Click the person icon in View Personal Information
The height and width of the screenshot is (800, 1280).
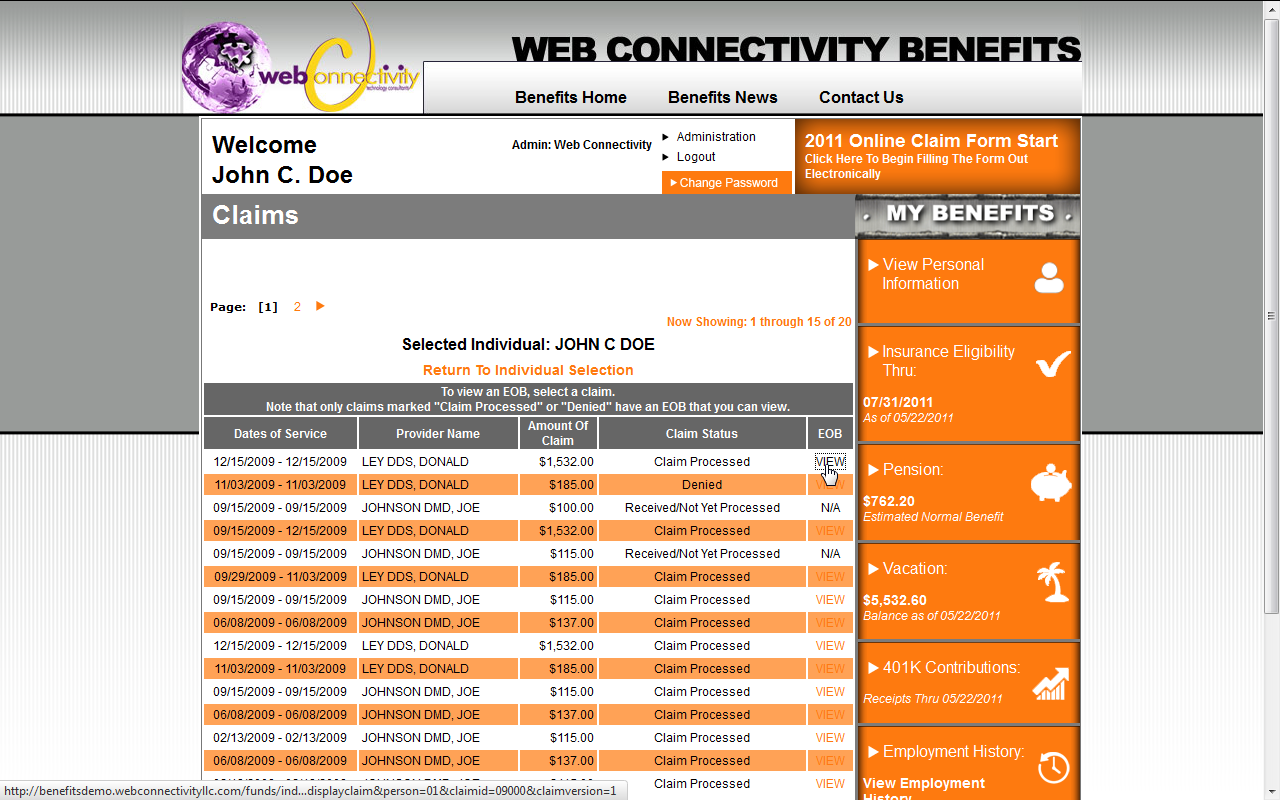coord(1049,277)
